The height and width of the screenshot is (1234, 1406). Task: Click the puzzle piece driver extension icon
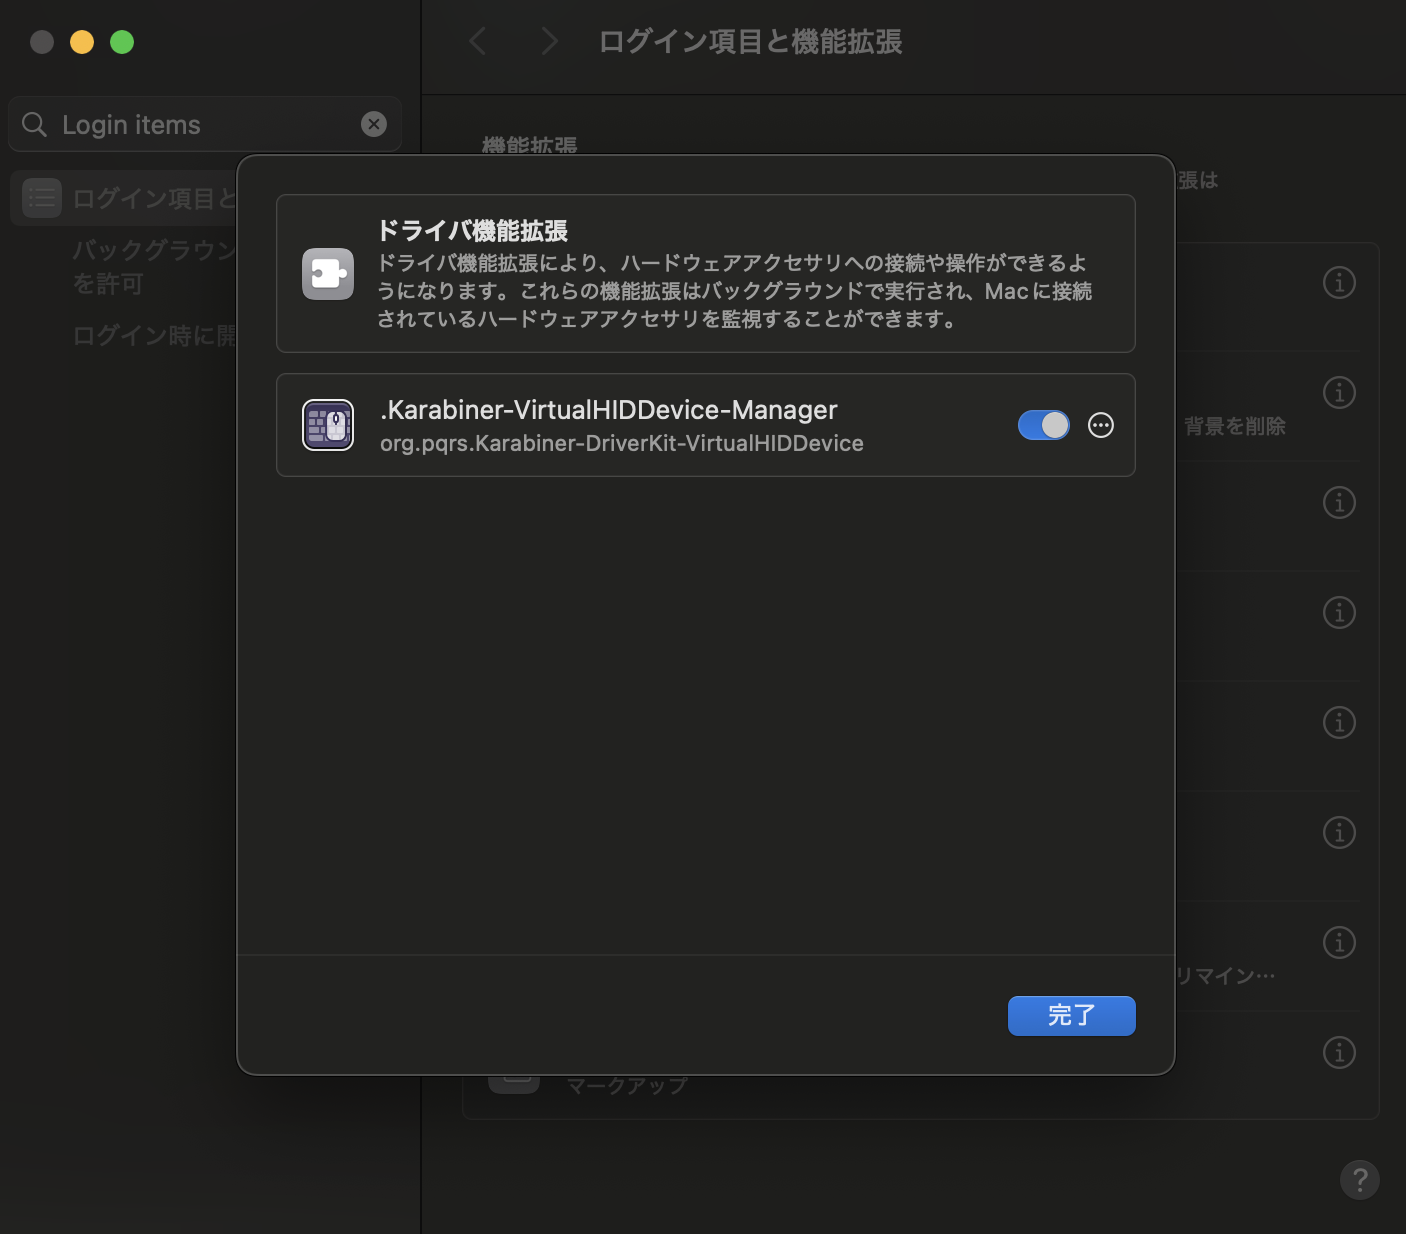327,273
